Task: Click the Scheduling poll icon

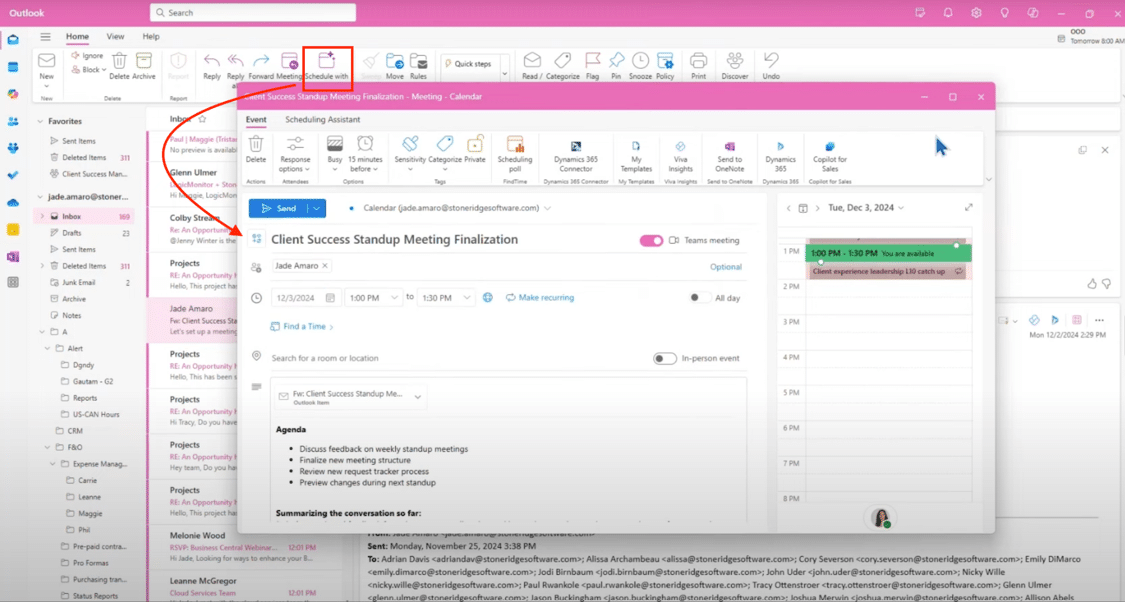Action: tap(515, 146)
